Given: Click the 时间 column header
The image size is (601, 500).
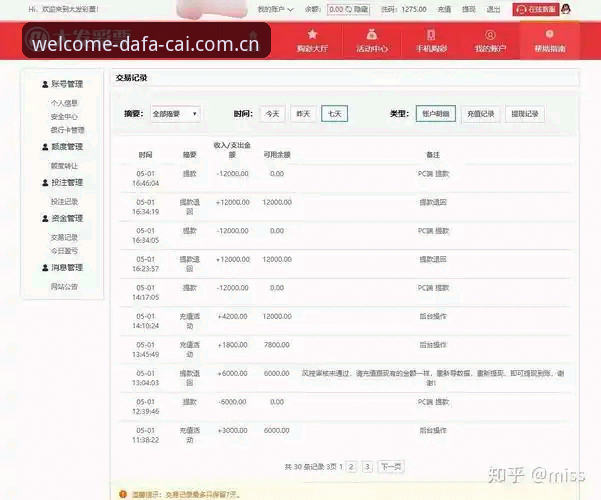Looking at the screenshot, I should tap(145, 155).
